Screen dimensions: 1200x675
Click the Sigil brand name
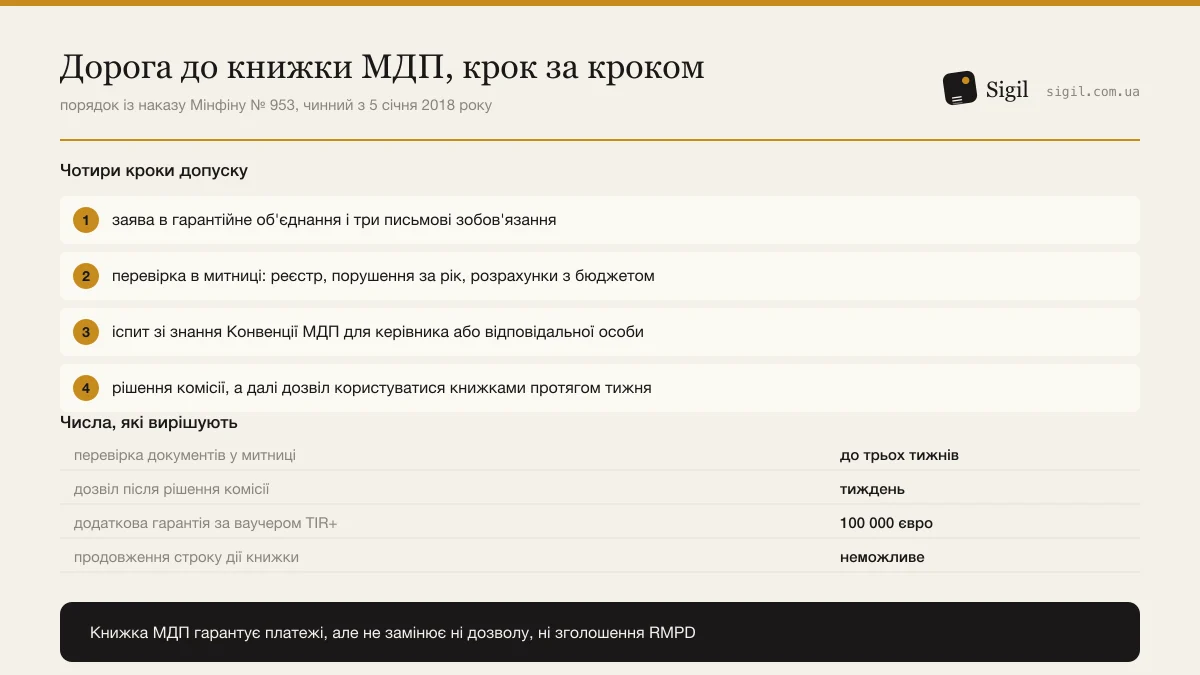[x=1007, y=89]
